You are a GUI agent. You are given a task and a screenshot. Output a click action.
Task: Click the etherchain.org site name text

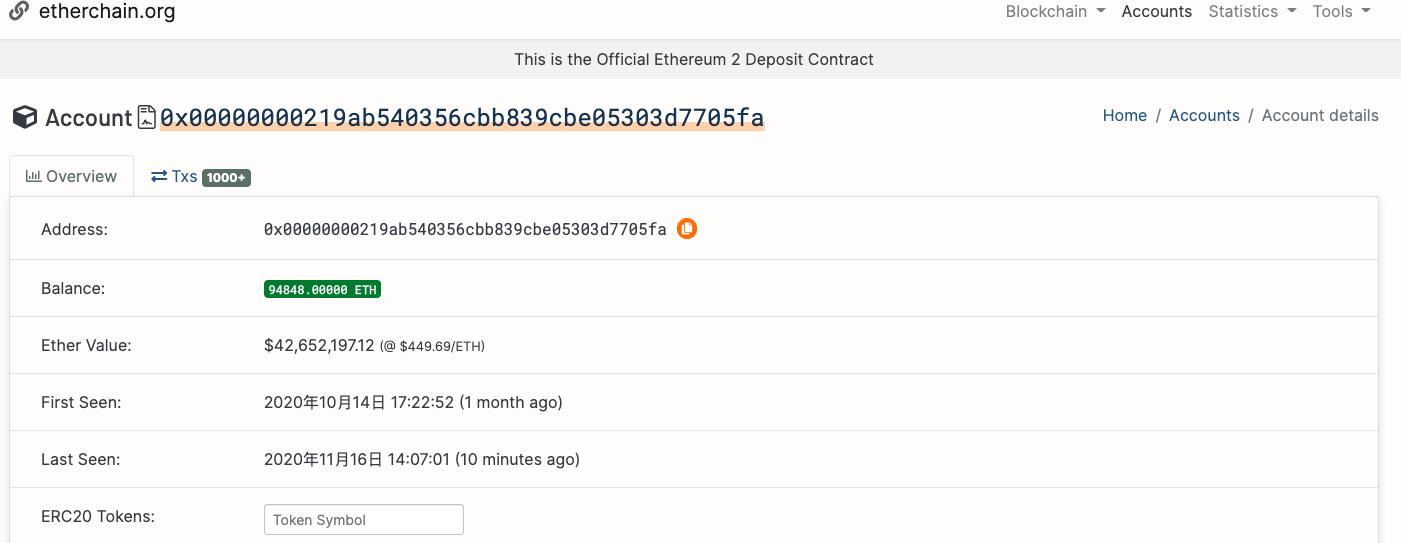click(106, 12)
